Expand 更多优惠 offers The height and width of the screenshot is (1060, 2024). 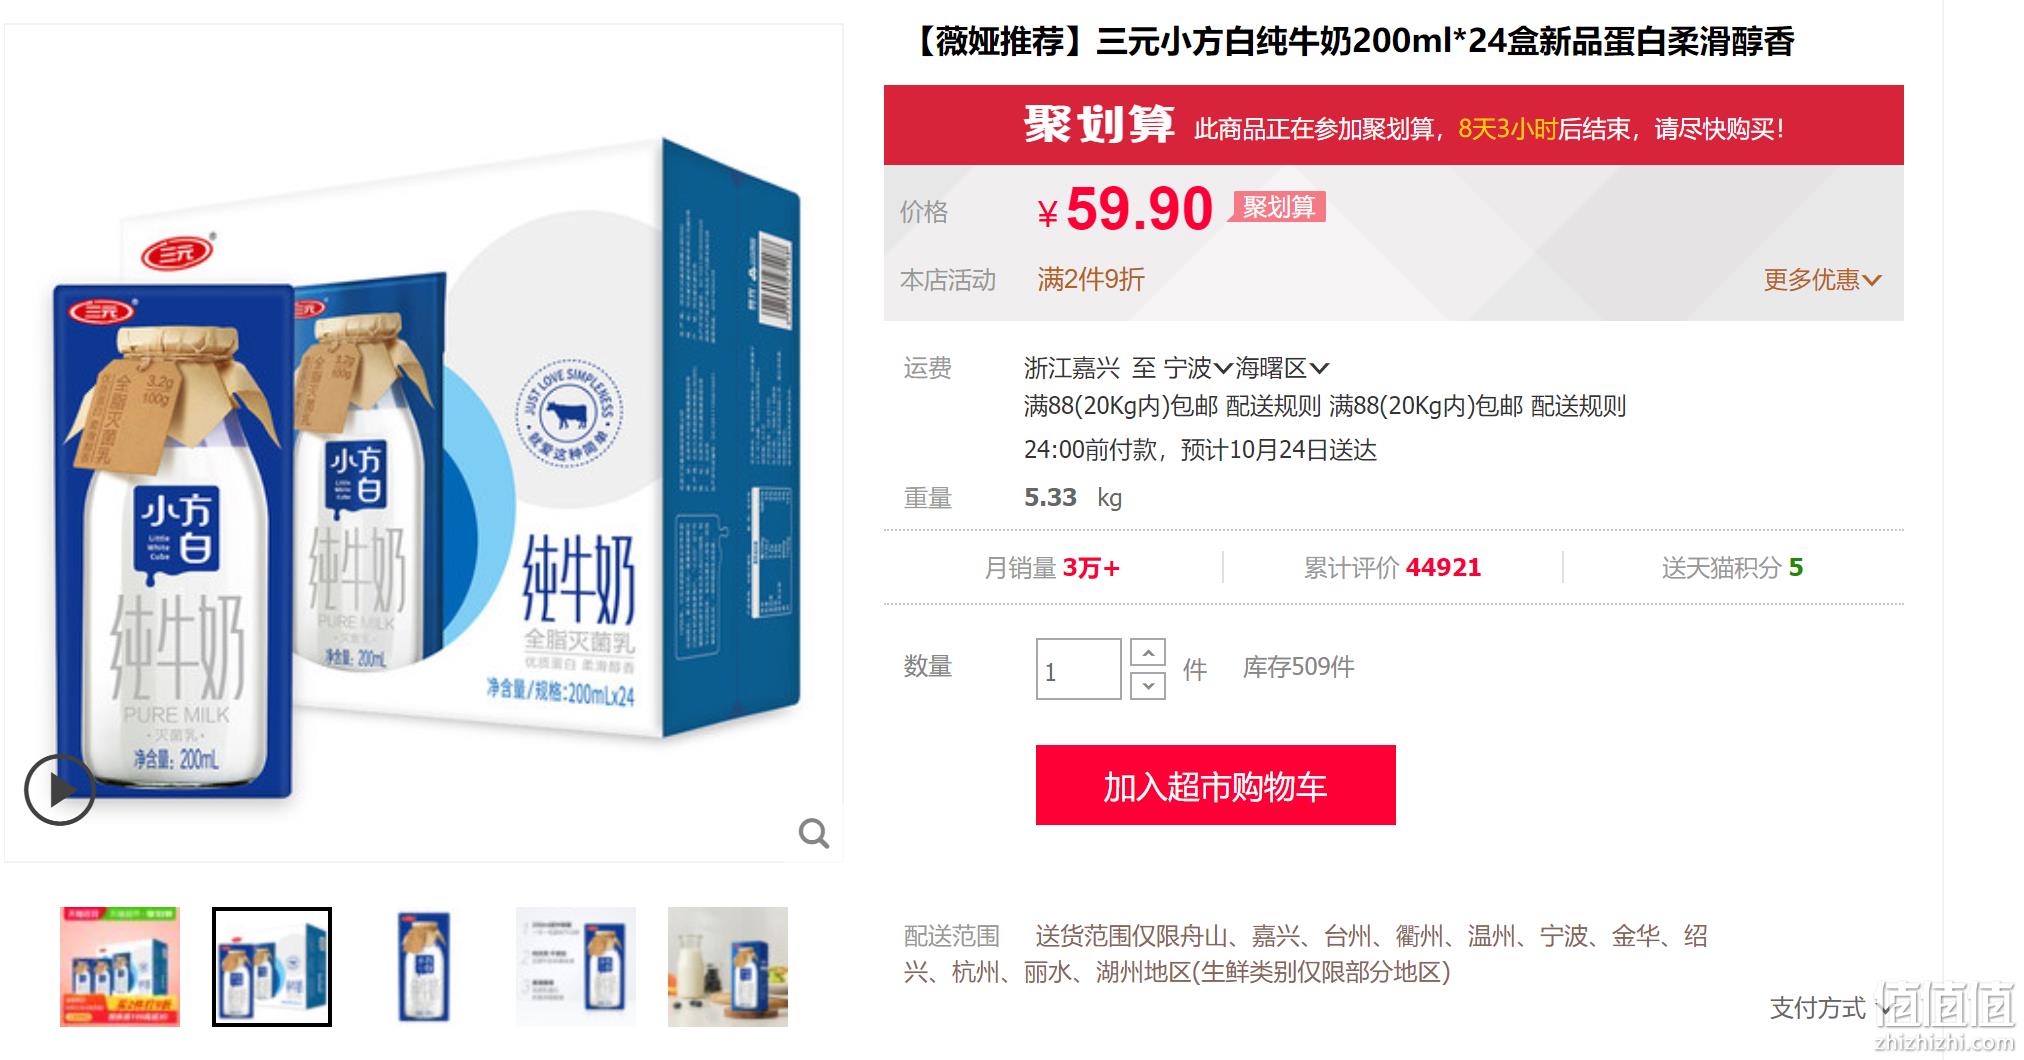(x=1822, y=280)
